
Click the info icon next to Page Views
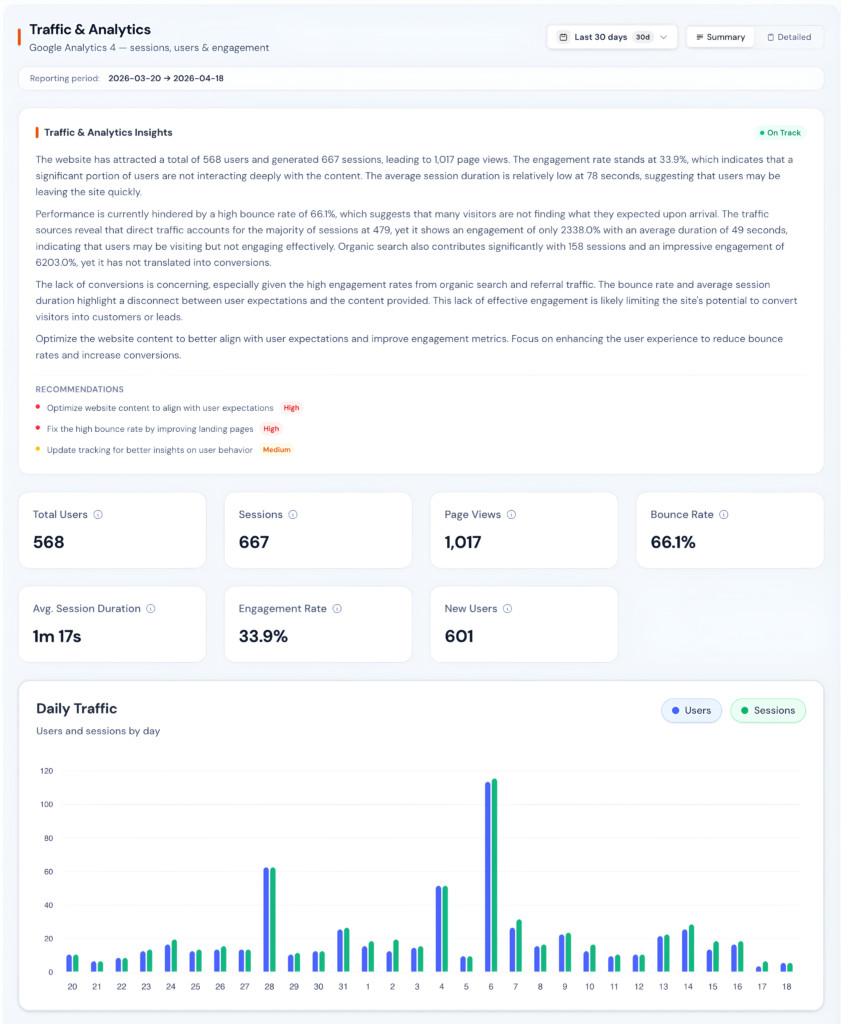pyautogui.click(x=510, y=514)
